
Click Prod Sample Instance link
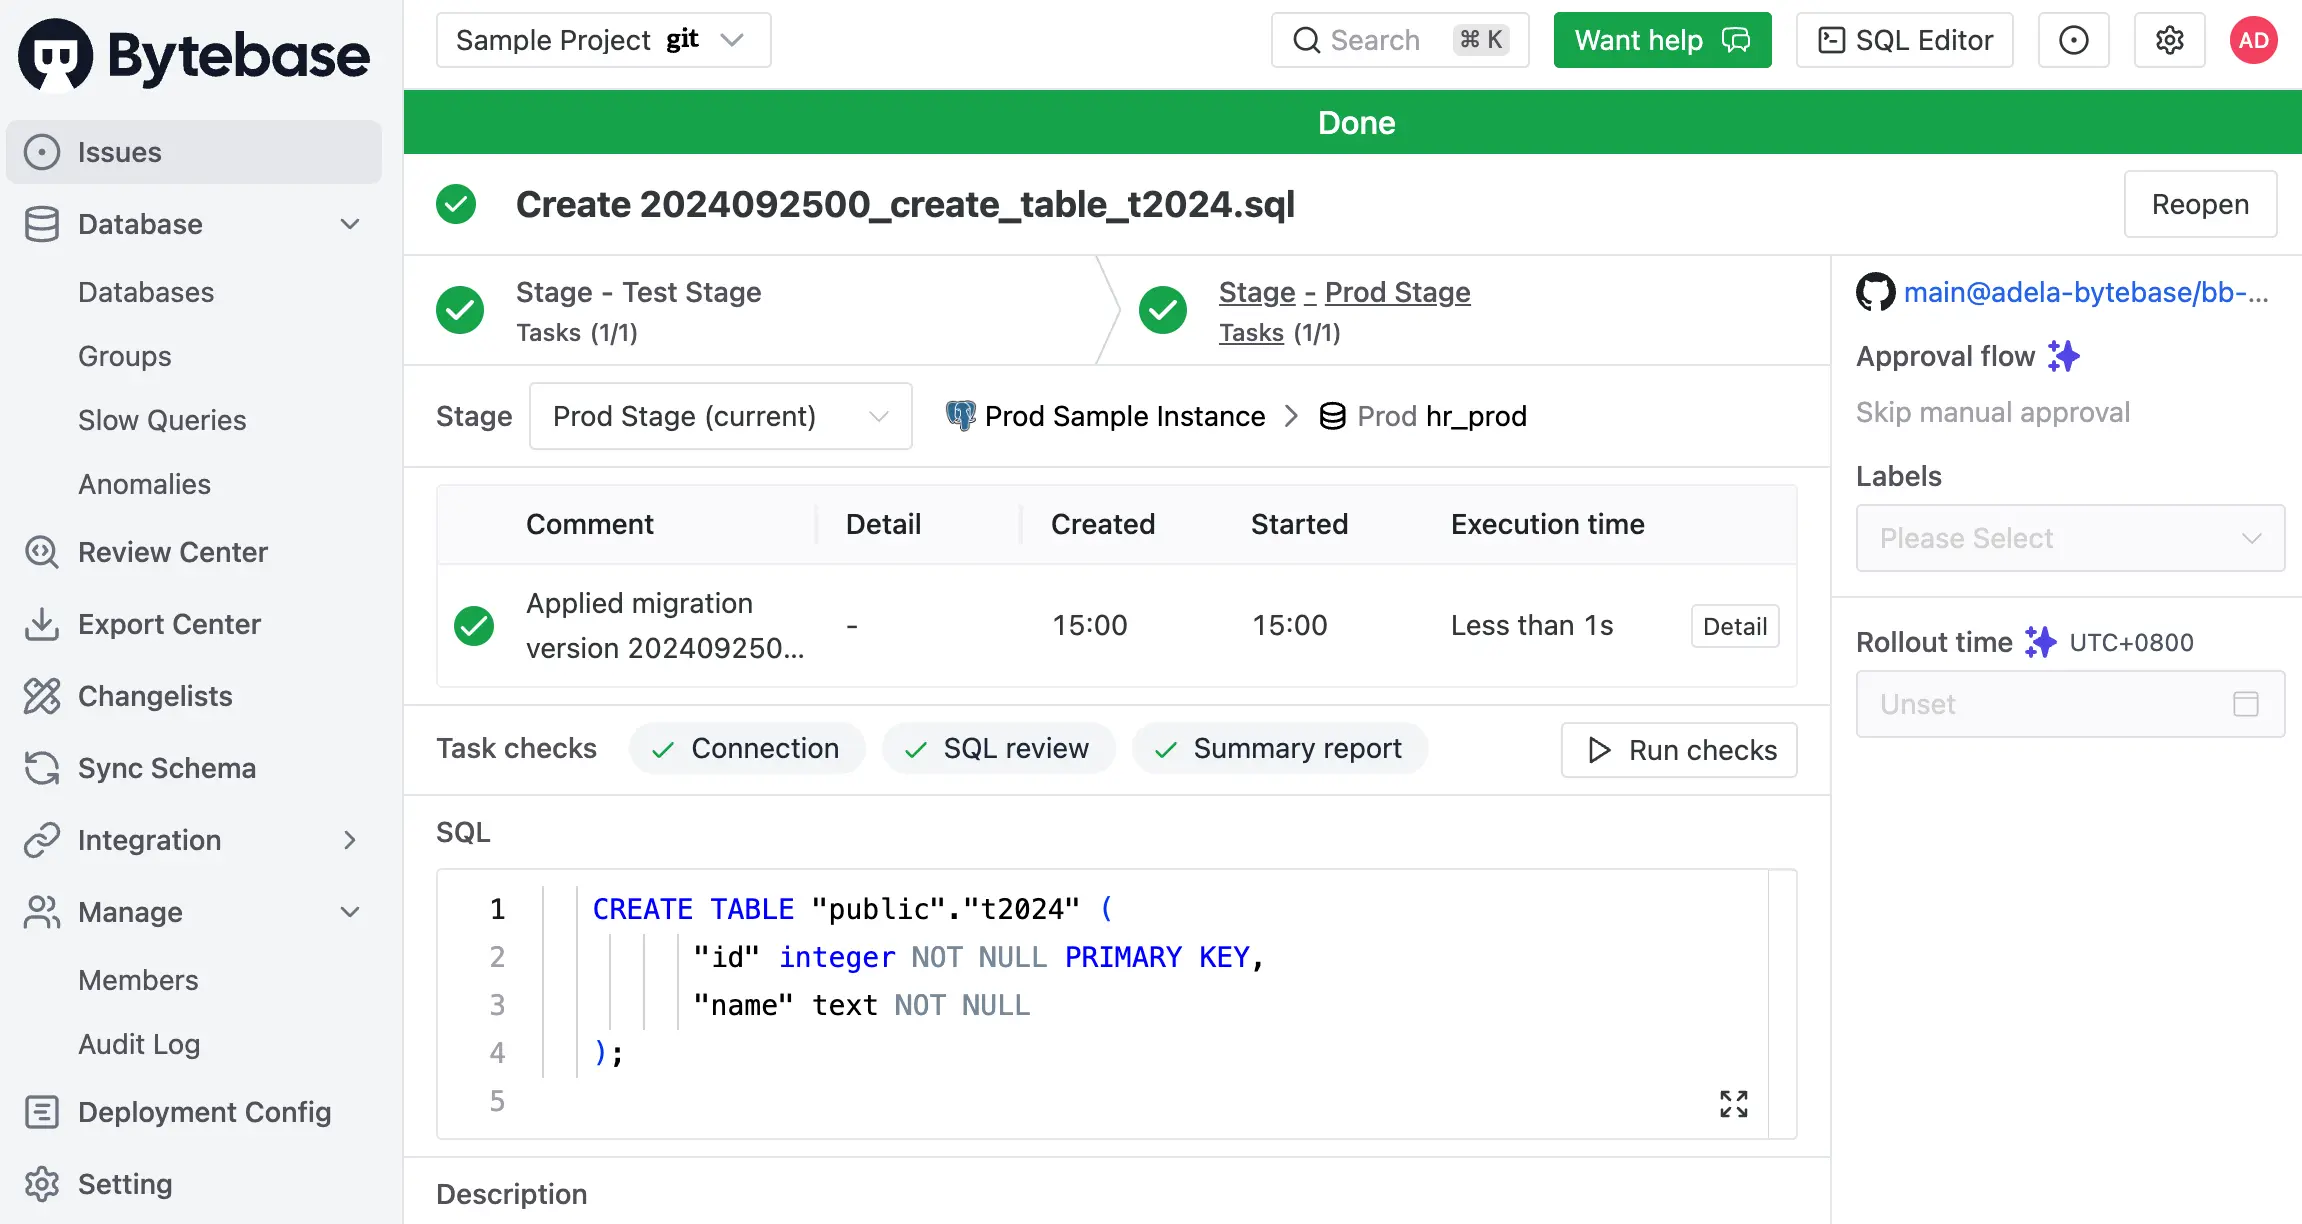[x=1125, y=416]
